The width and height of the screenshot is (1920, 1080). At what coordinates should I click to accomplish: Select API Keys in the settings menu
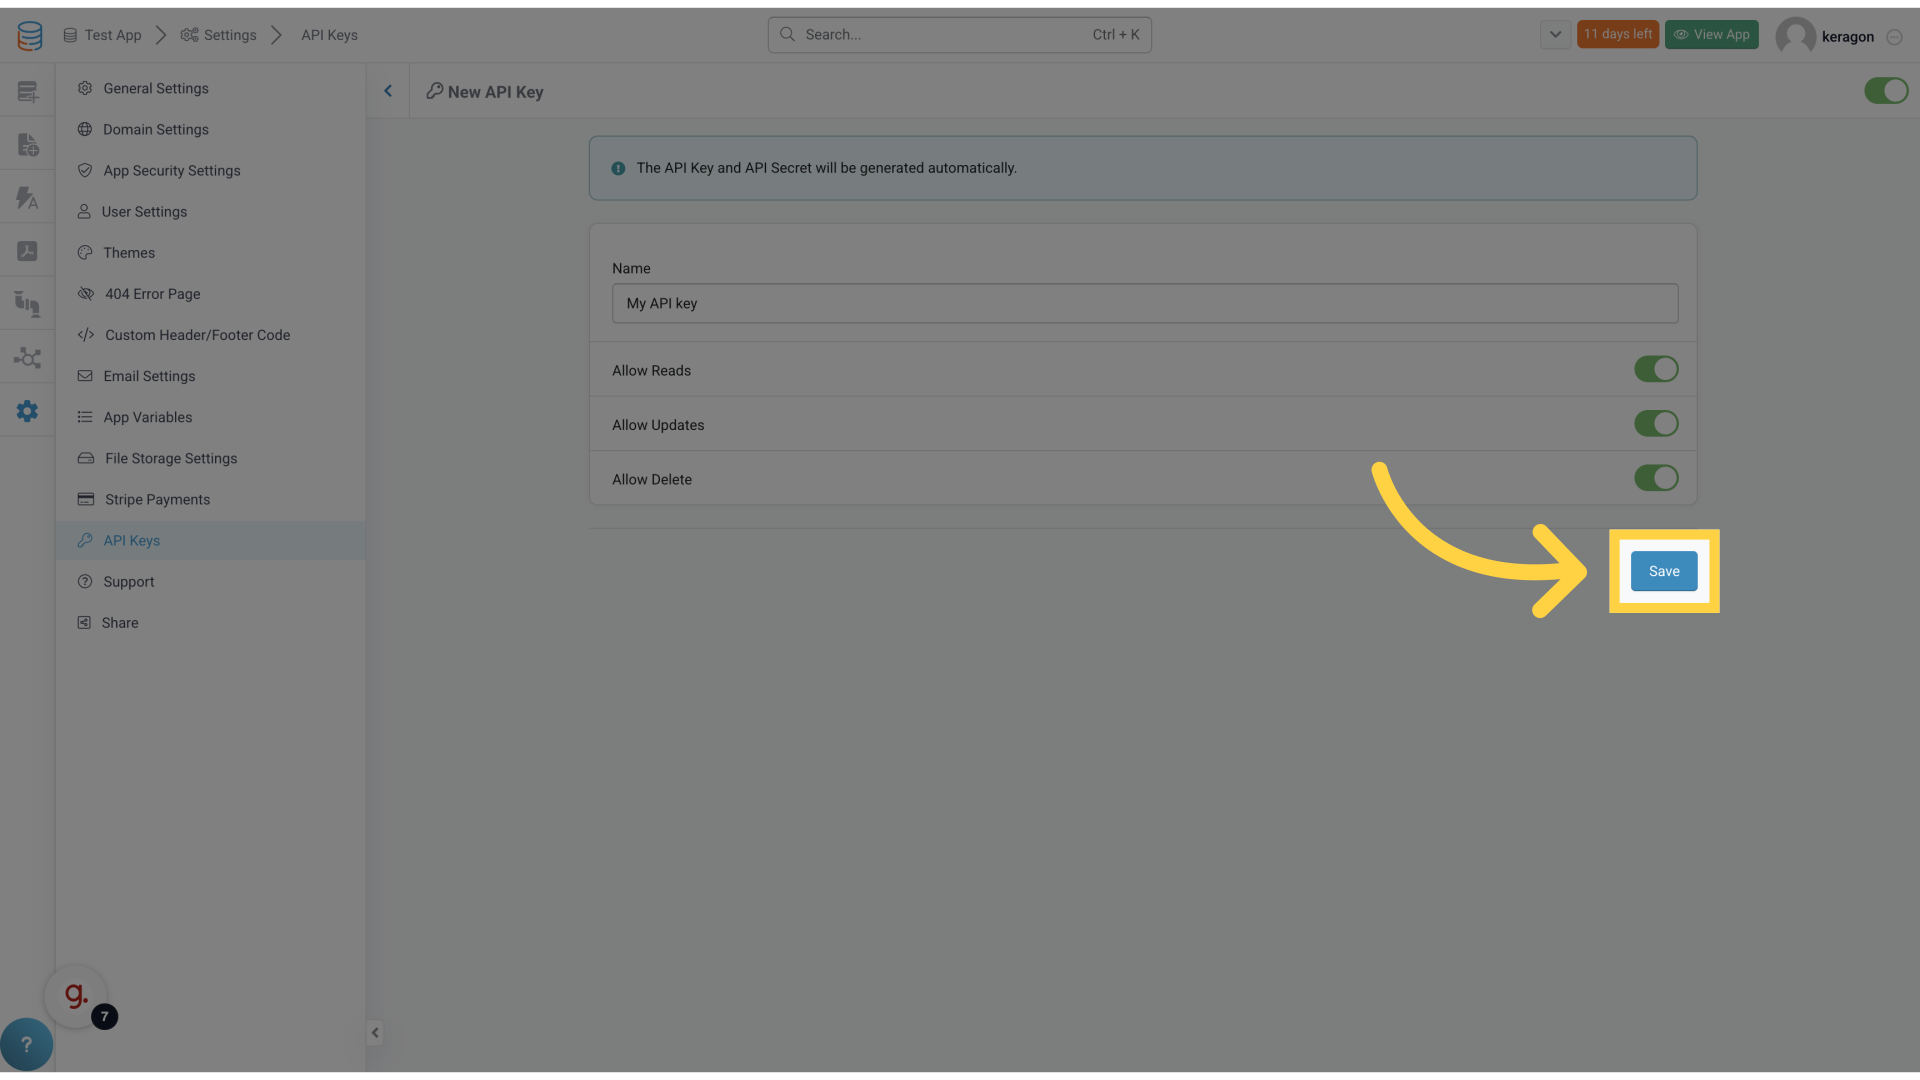tap(131, 540)
